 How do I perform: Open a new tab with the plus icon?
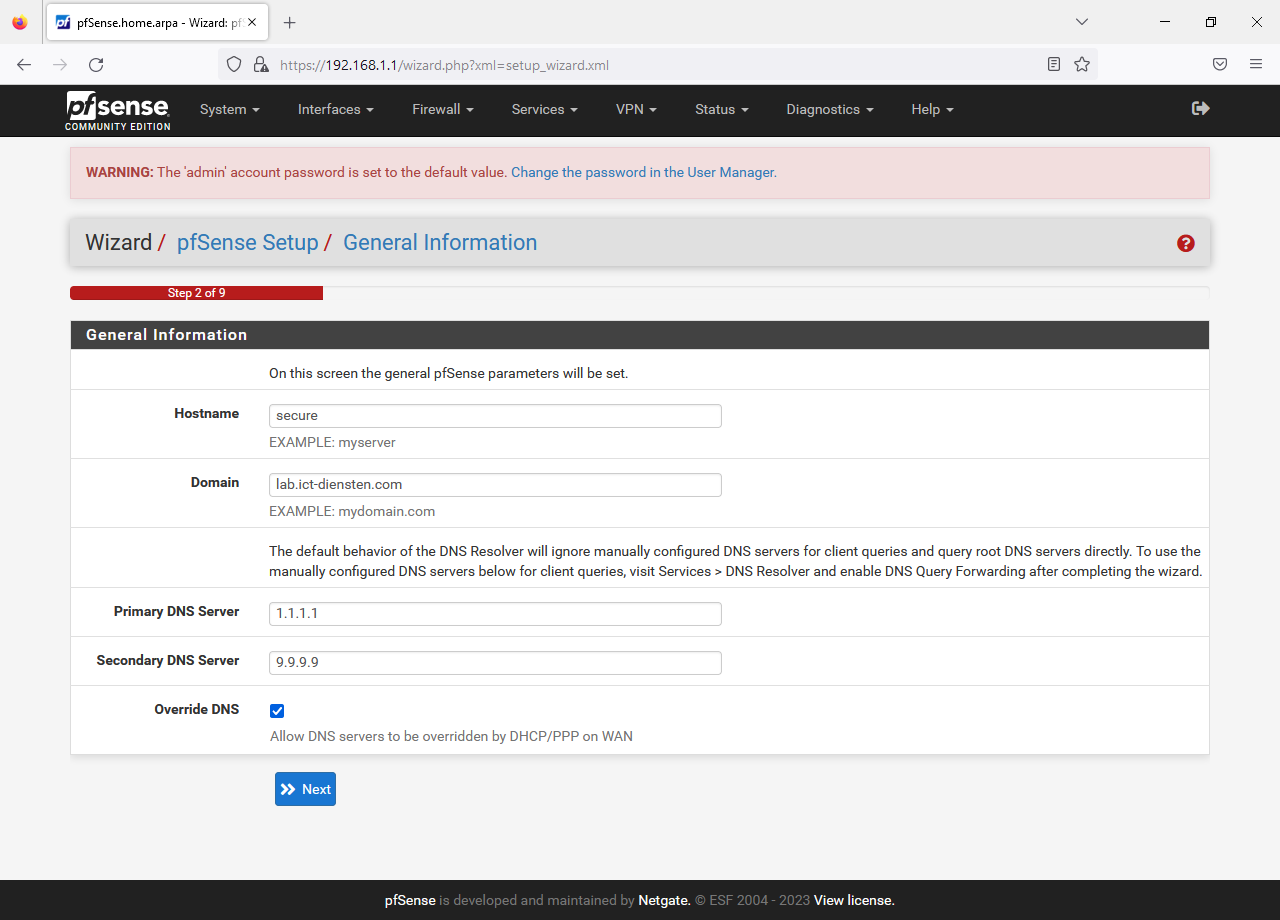(x=290, y=22)
